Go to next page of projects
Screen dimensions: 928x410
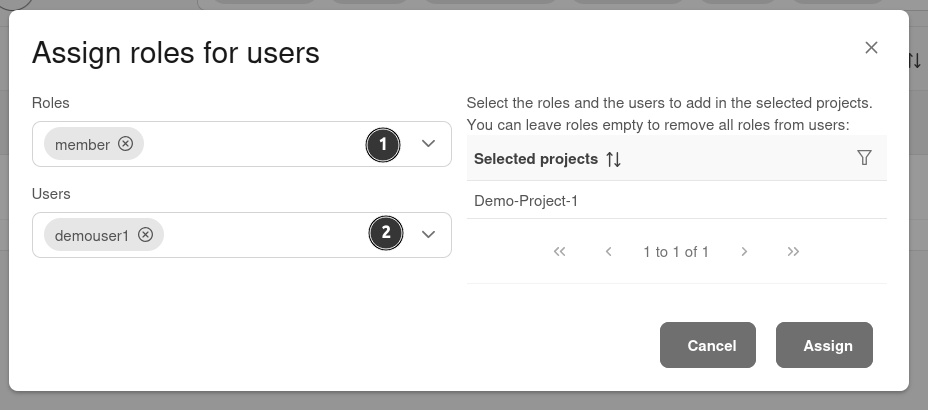[x=744, y=252]
